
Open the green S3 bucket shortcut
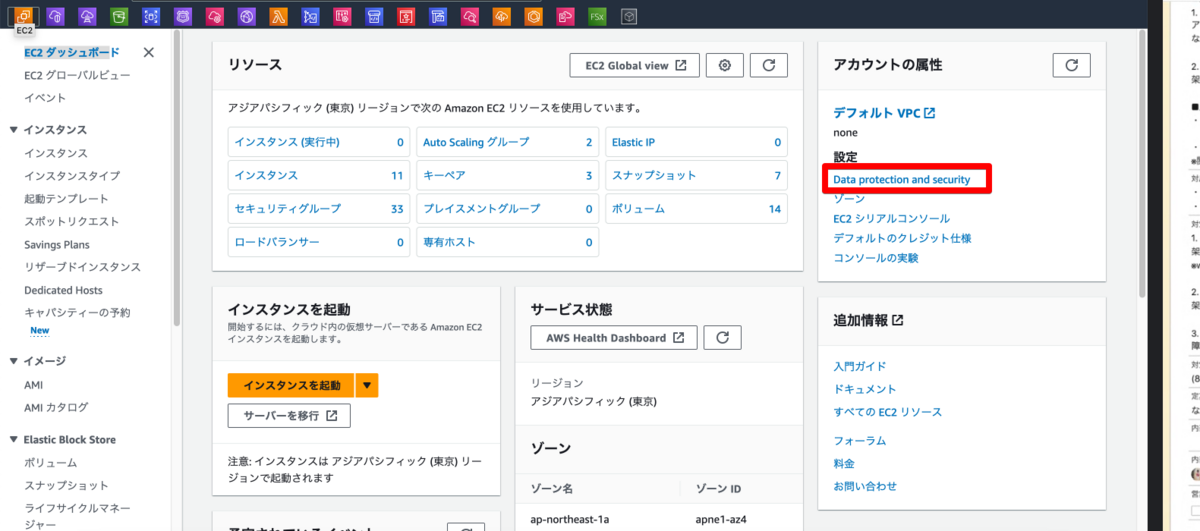pyautogui.click(x=118, y=16)
